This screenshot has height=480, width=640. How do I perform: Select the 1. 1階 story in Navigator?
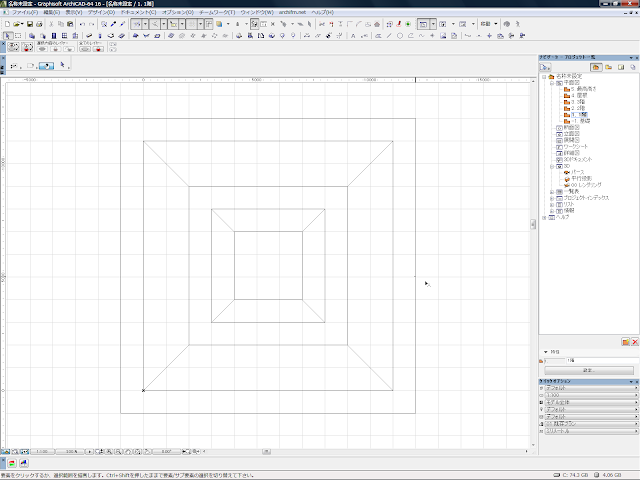point(579,115)
